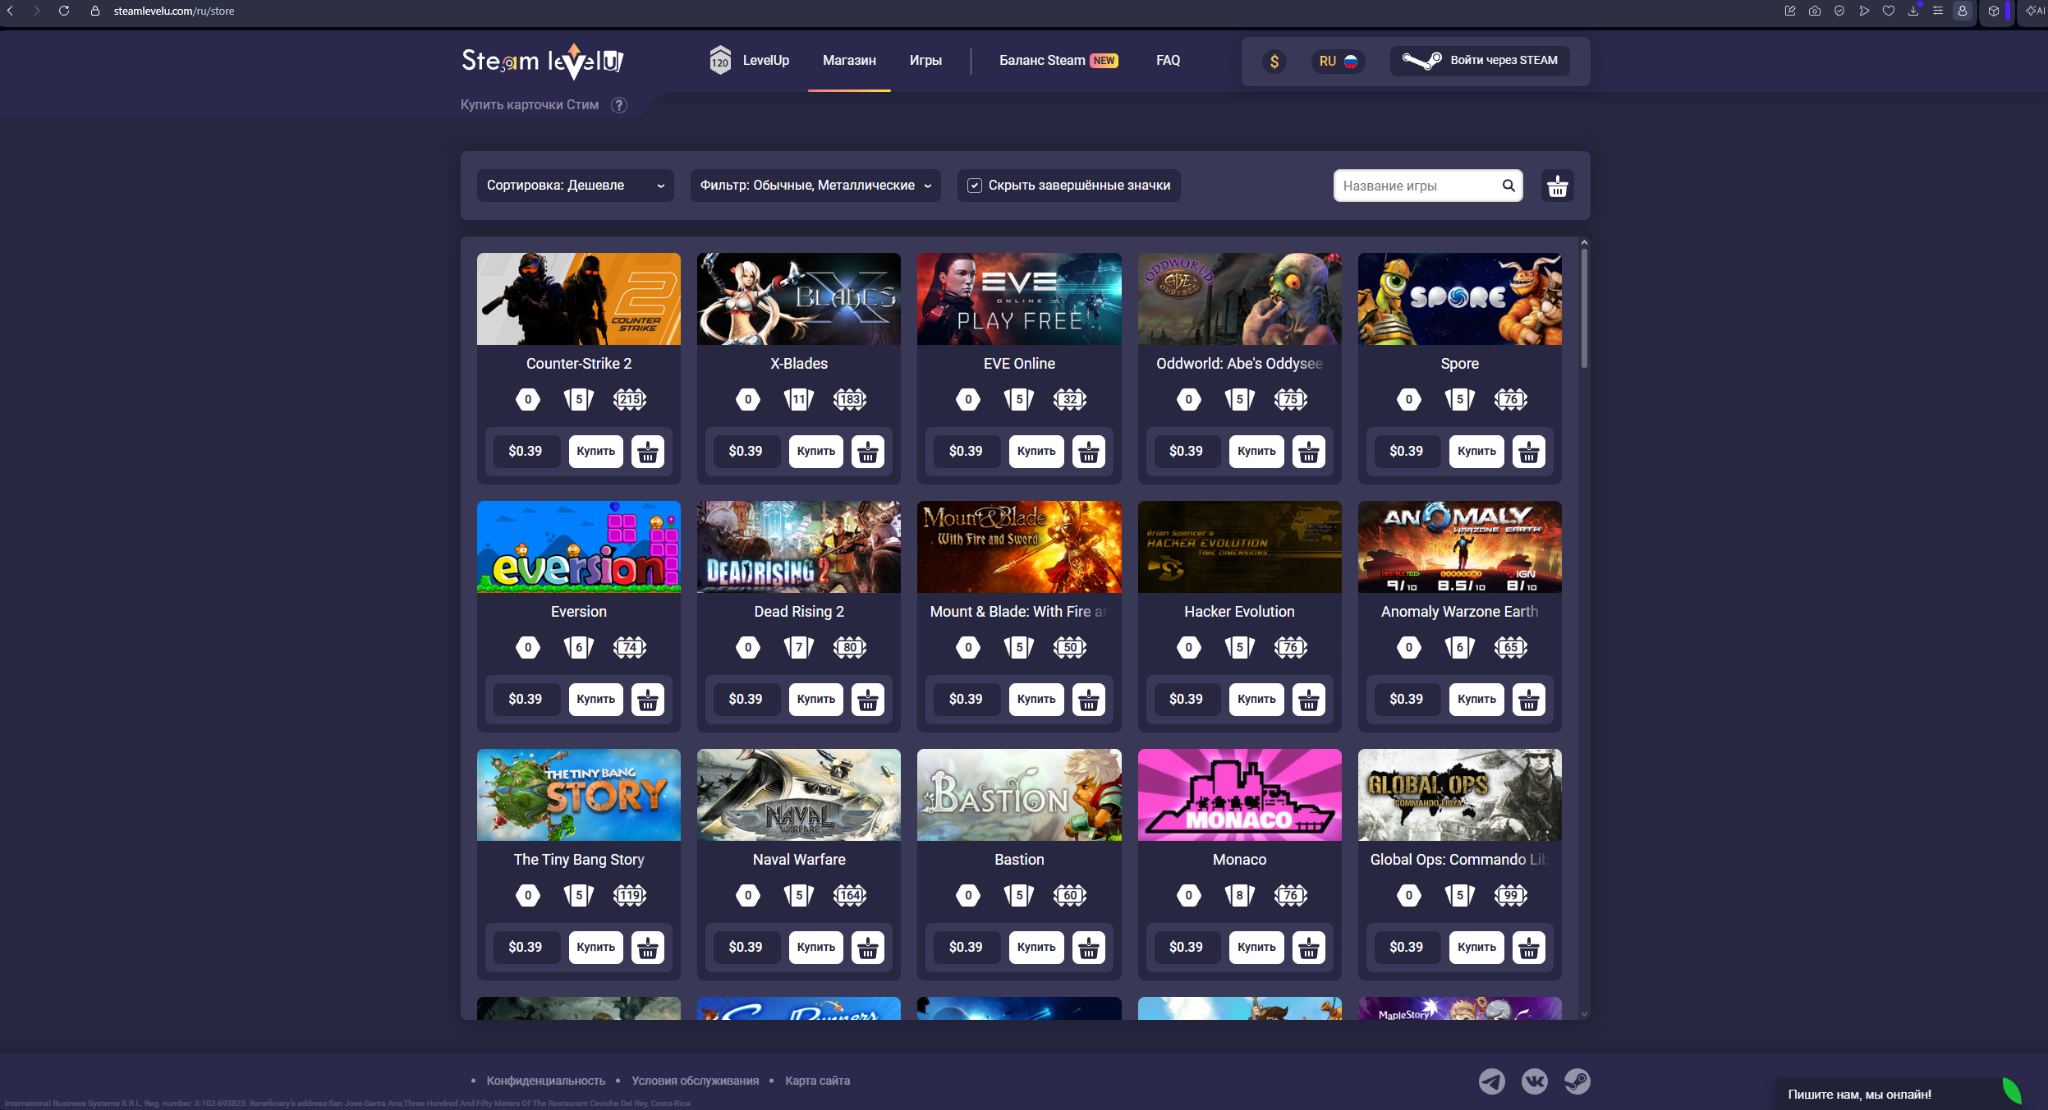2048x1110 pixels.
Task: Click the Steam LevelU logo
Action: click(x=542, y=61)
